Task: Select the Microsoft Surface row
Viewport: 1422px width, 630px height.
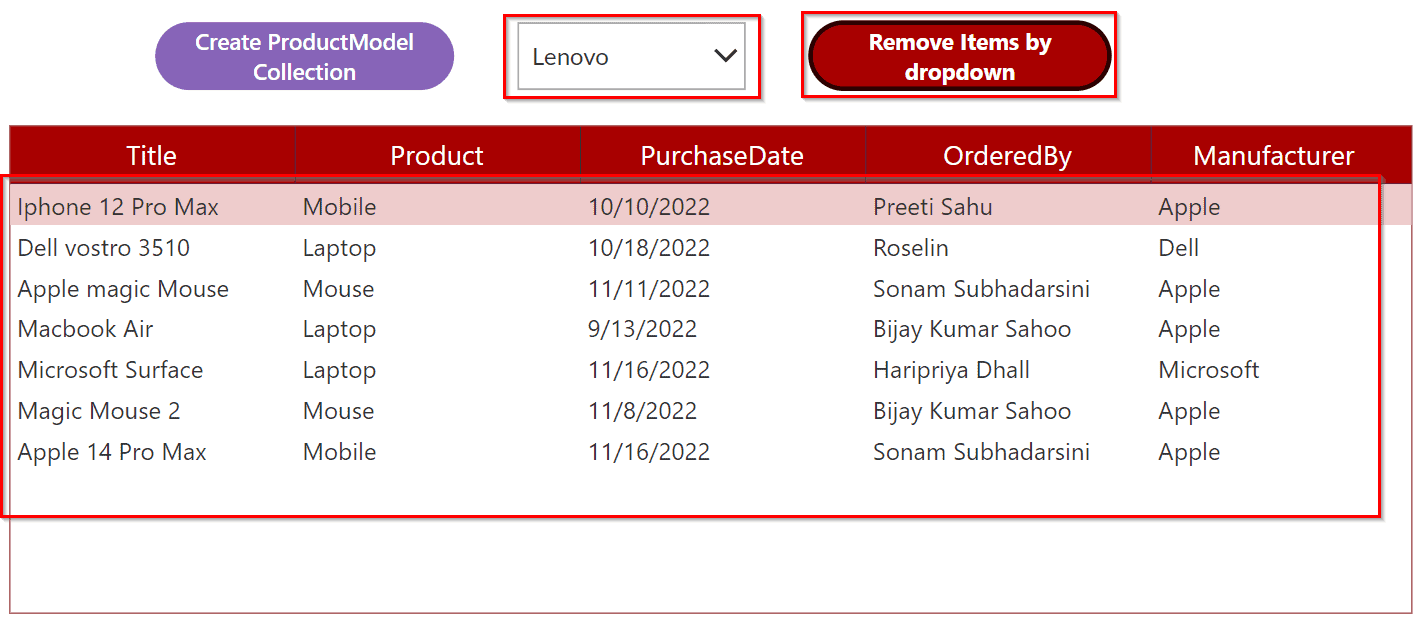Action: coord(711,370)
